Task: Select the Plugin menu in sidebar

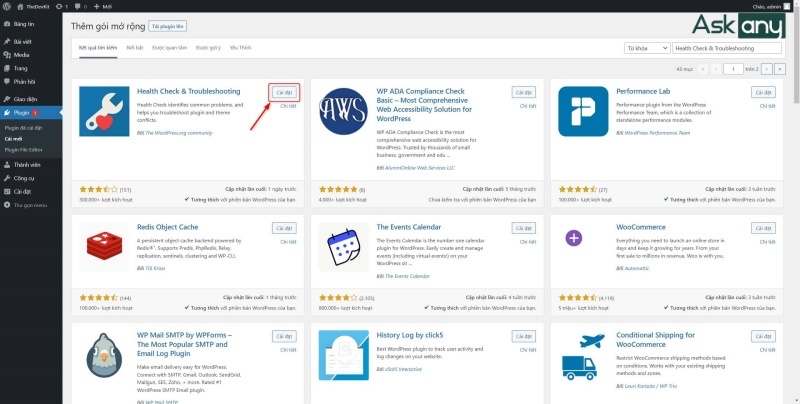Action: click(x=31, y=113)
